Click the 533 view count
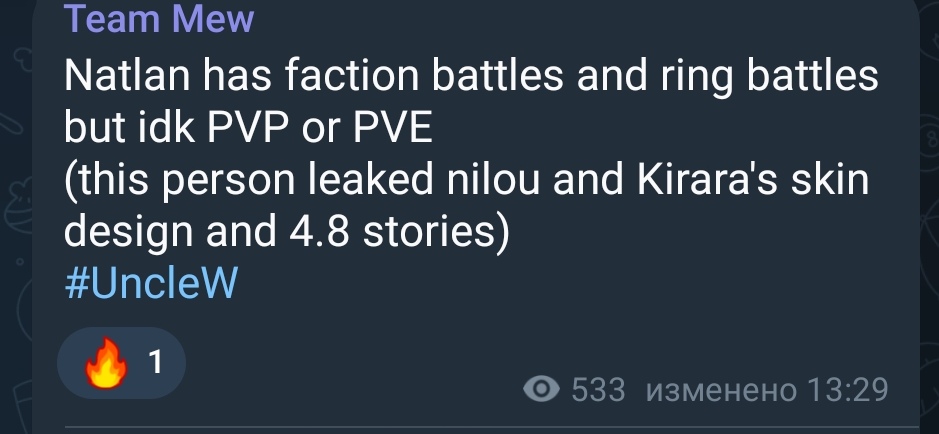This screenshot has width=939, height=434. click(598, 390)
